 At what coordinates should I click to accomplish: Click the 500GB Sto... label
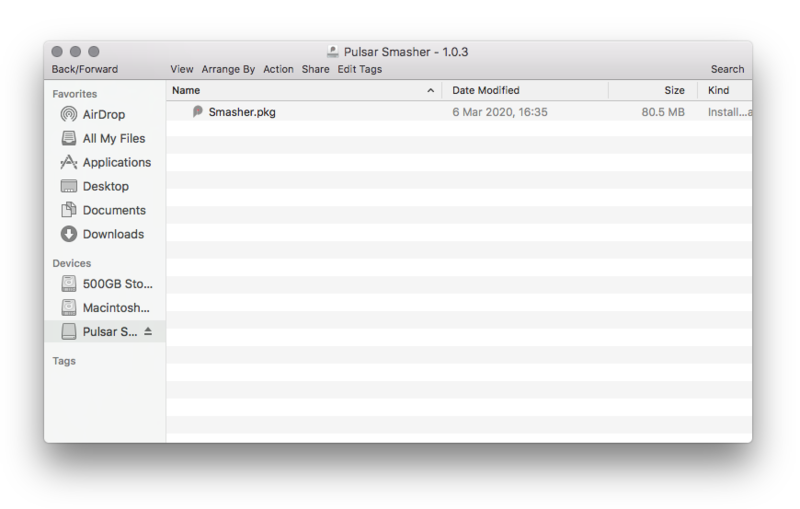(x=117, y=284)
